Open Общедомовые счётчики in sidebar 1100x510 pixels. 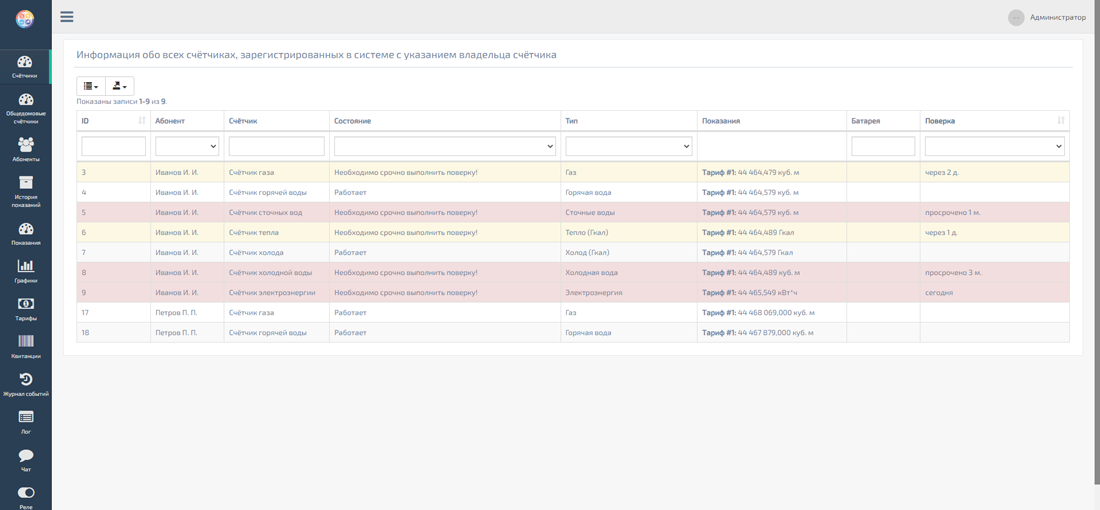point(25,107)
